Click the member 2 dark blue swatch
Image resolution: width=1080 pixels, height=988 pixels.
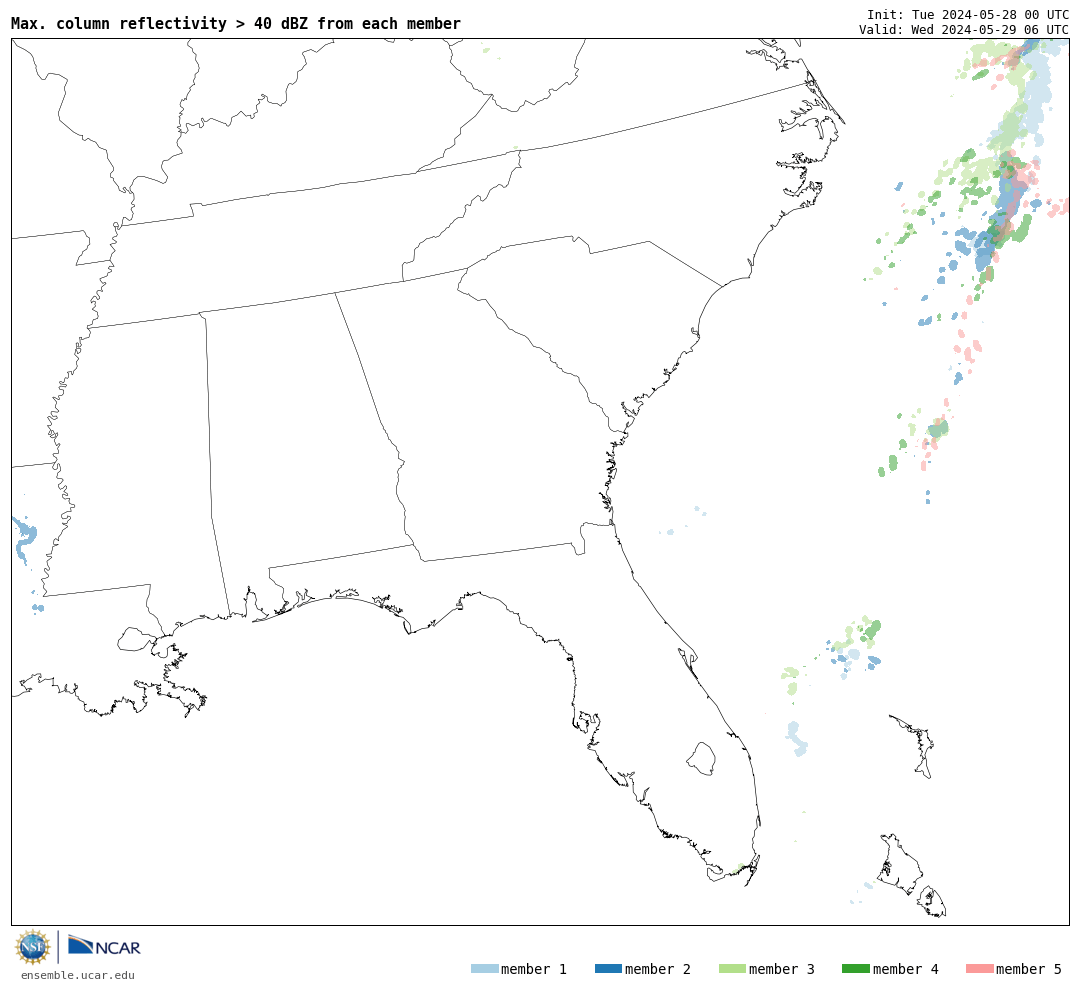coord(608,969)
